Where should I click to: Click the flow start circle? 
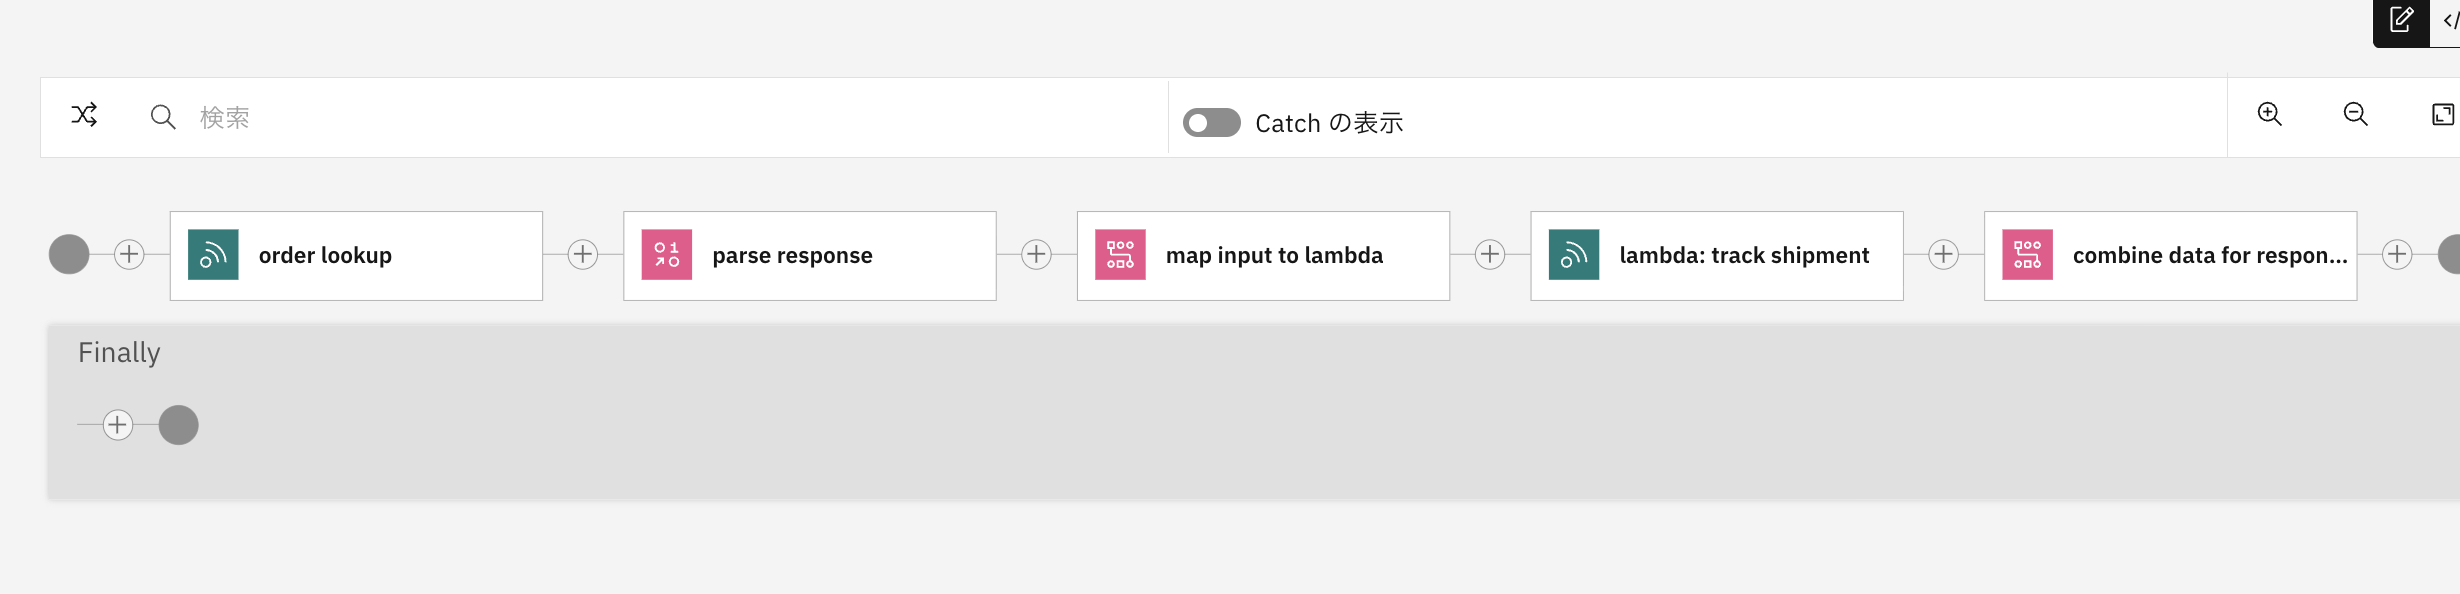[69, 255]
